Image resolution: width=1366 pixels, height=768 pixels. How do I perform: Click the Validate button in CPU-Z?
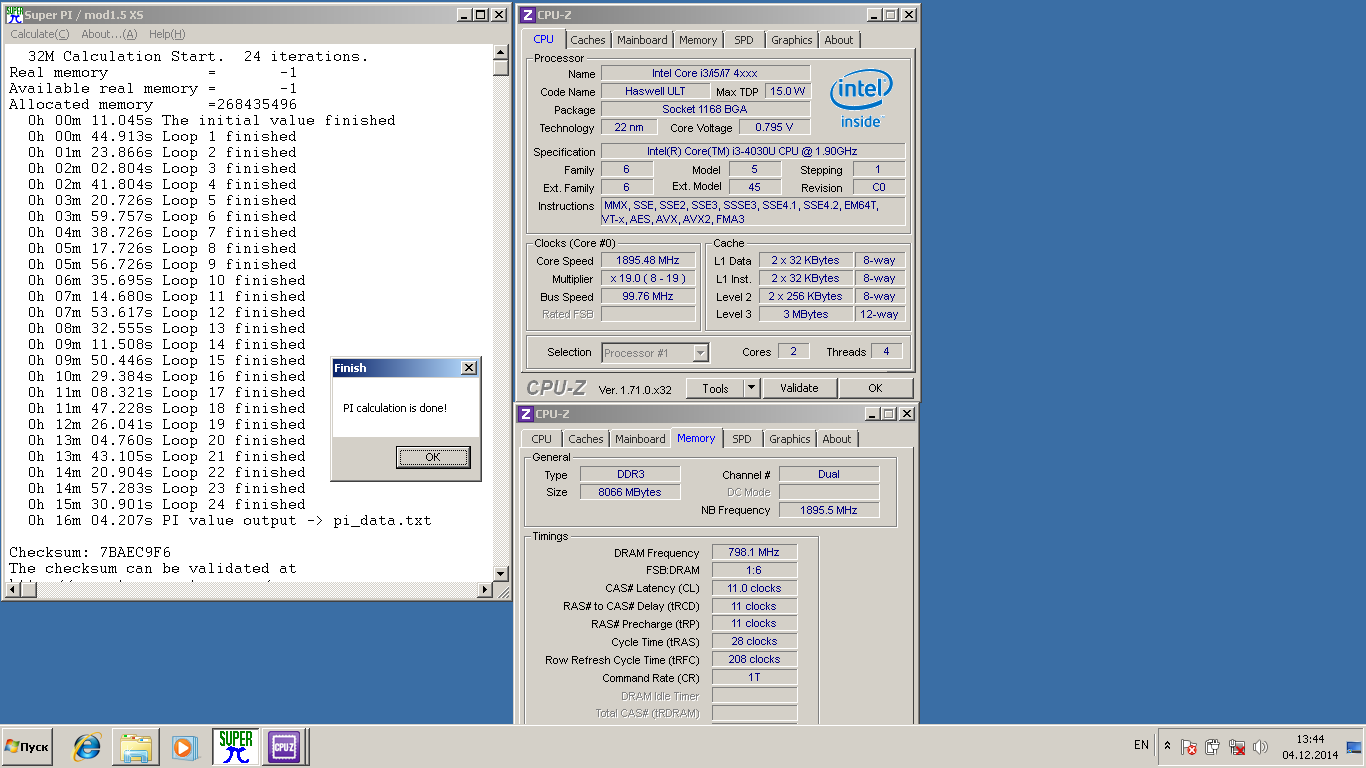point(799,388)
